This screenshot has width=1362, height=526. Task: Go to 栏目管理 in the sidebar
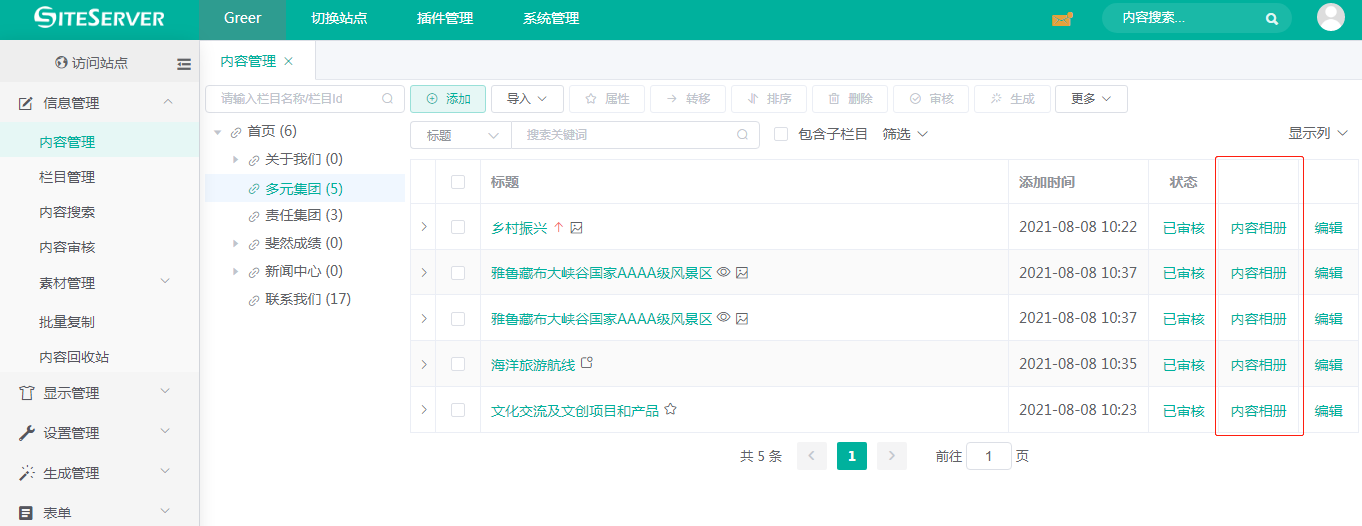(x=67, y=177)
